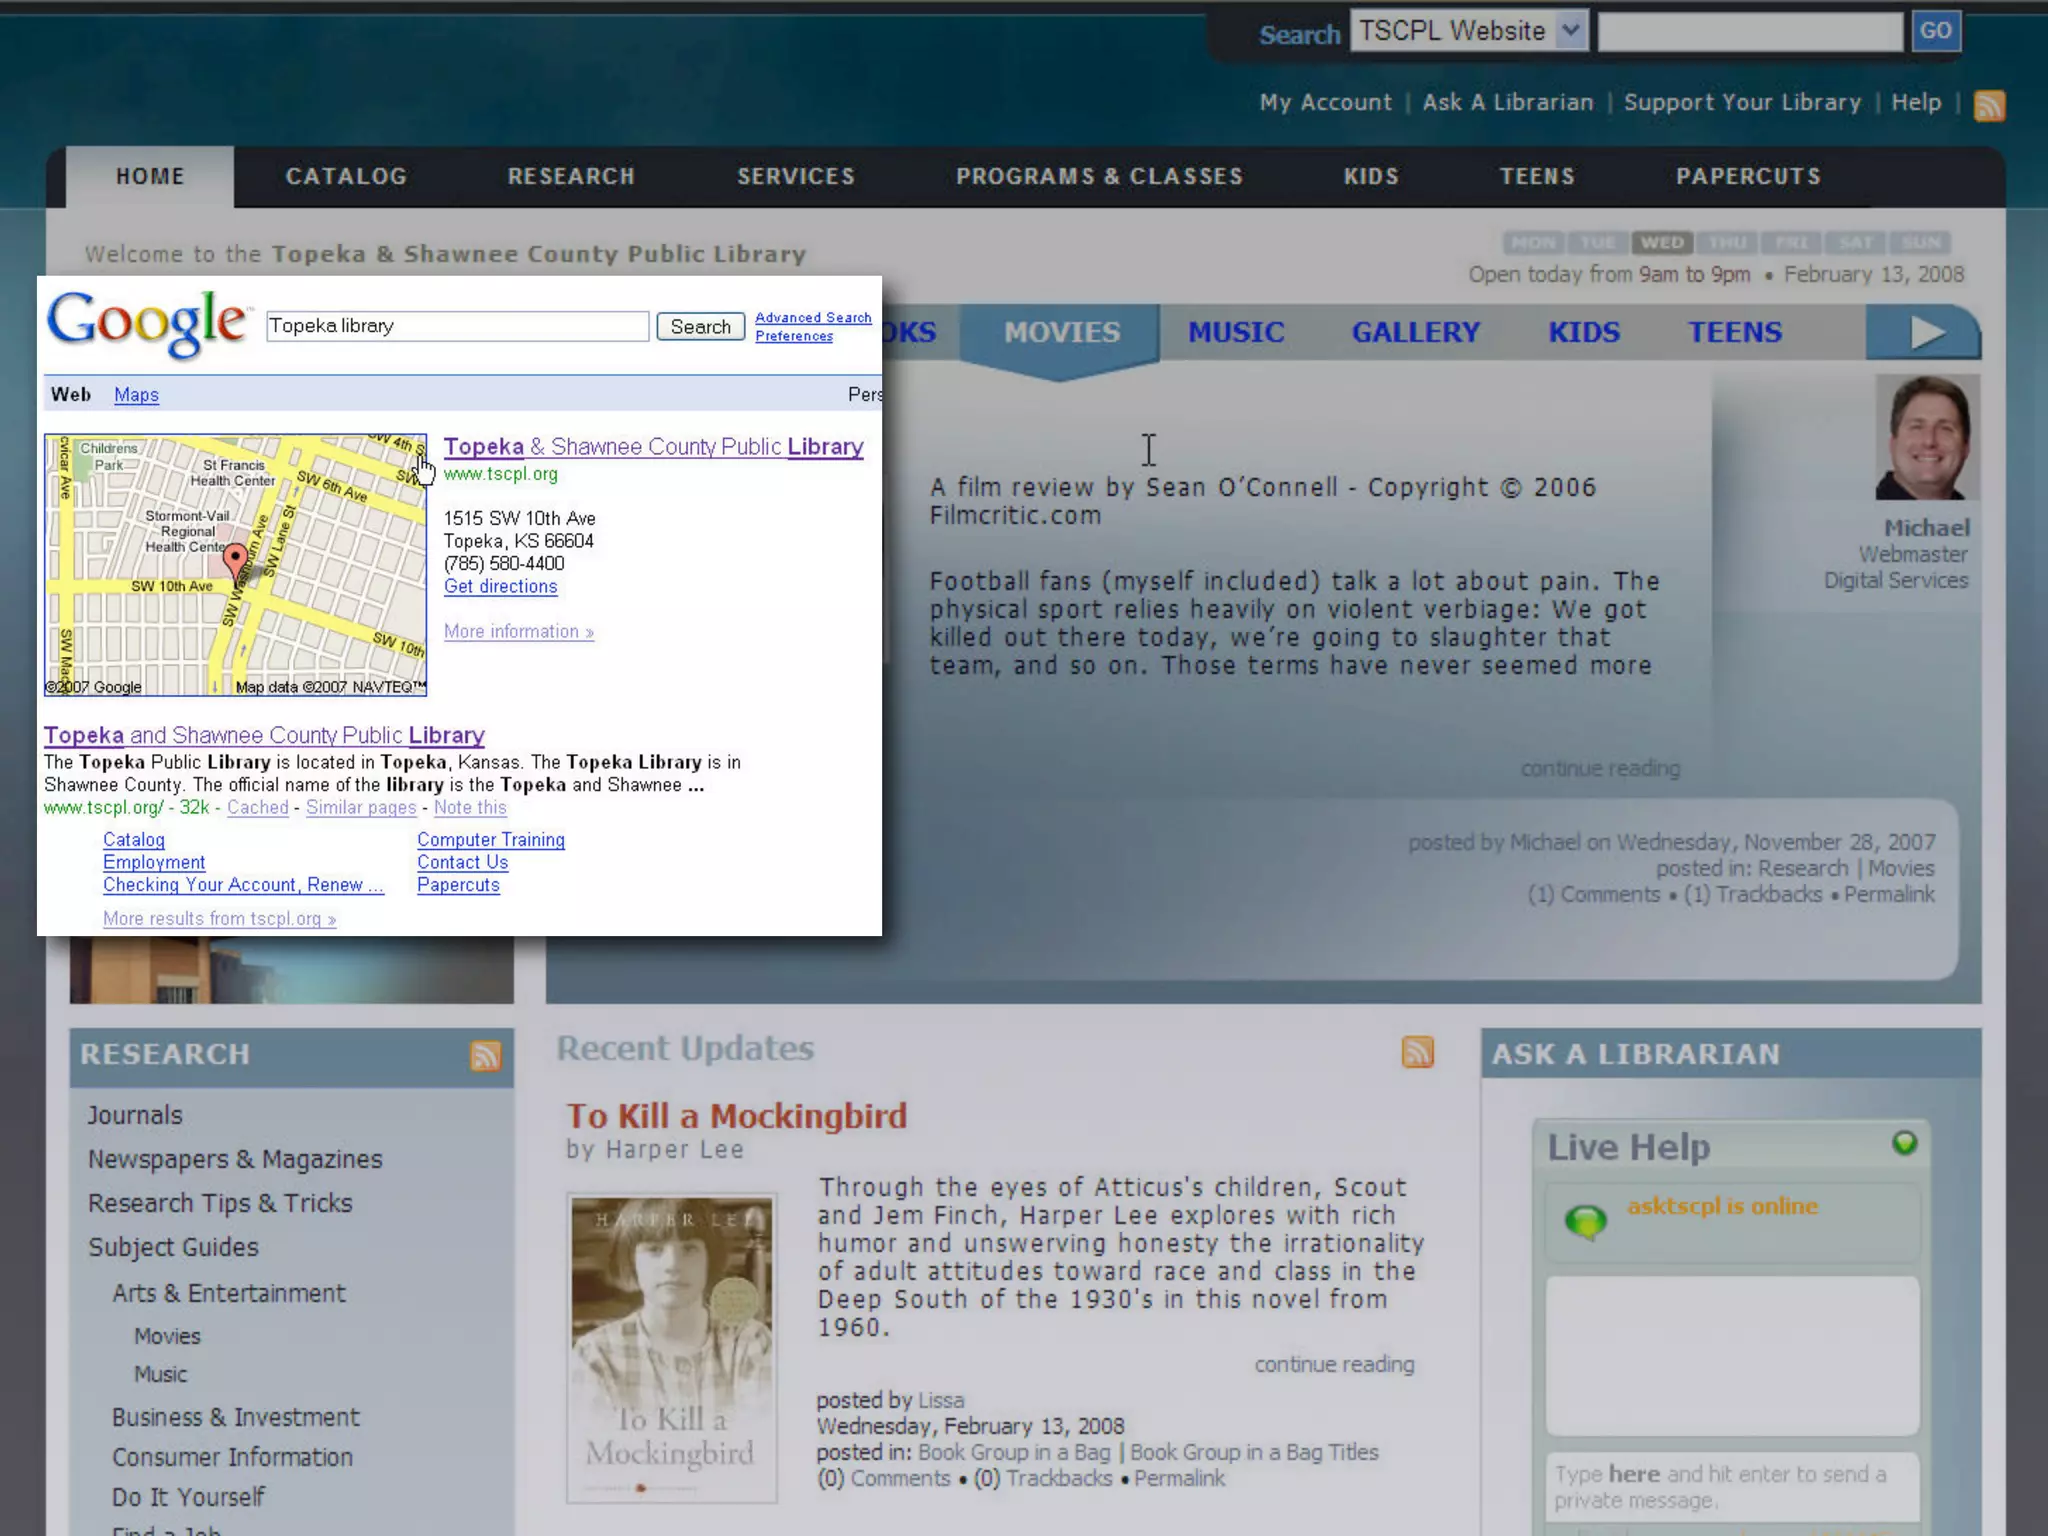Select the THU day indicator

pyautogui.click(x=1727, y=243)
